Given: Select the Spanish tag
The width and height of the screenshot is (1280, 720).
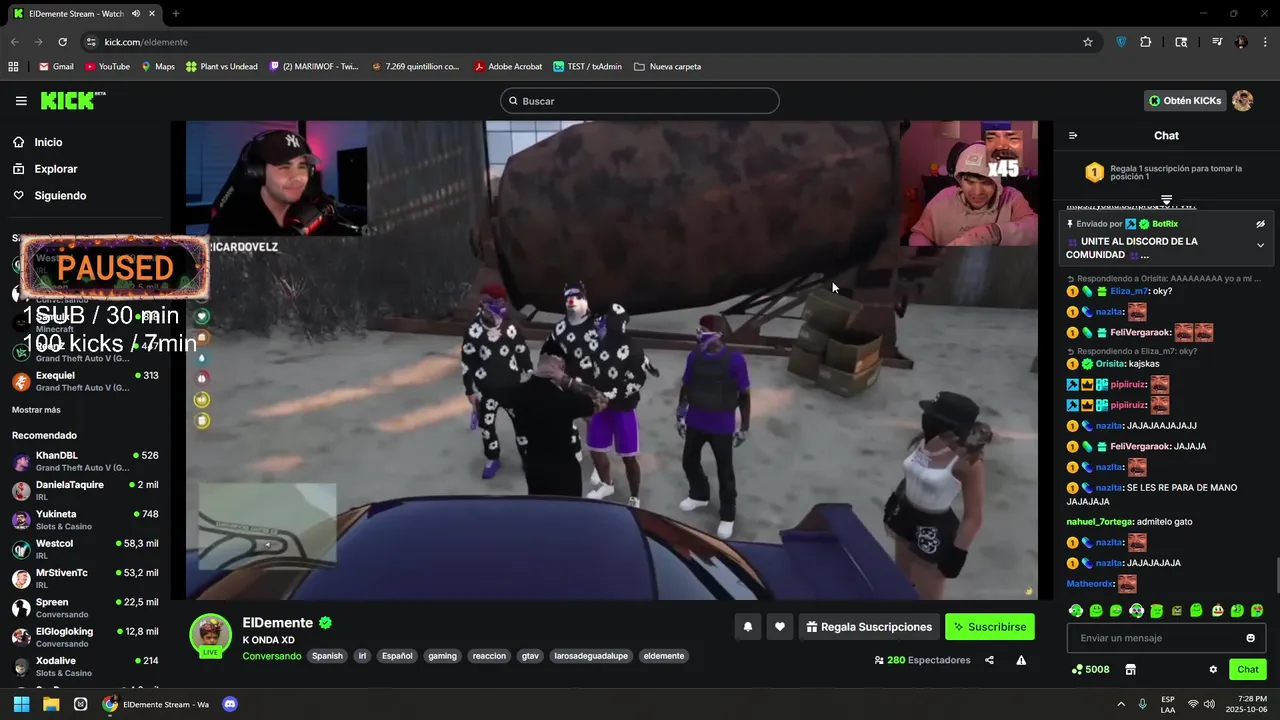Looking at the screenshot, I should click(x=327, y=656).
